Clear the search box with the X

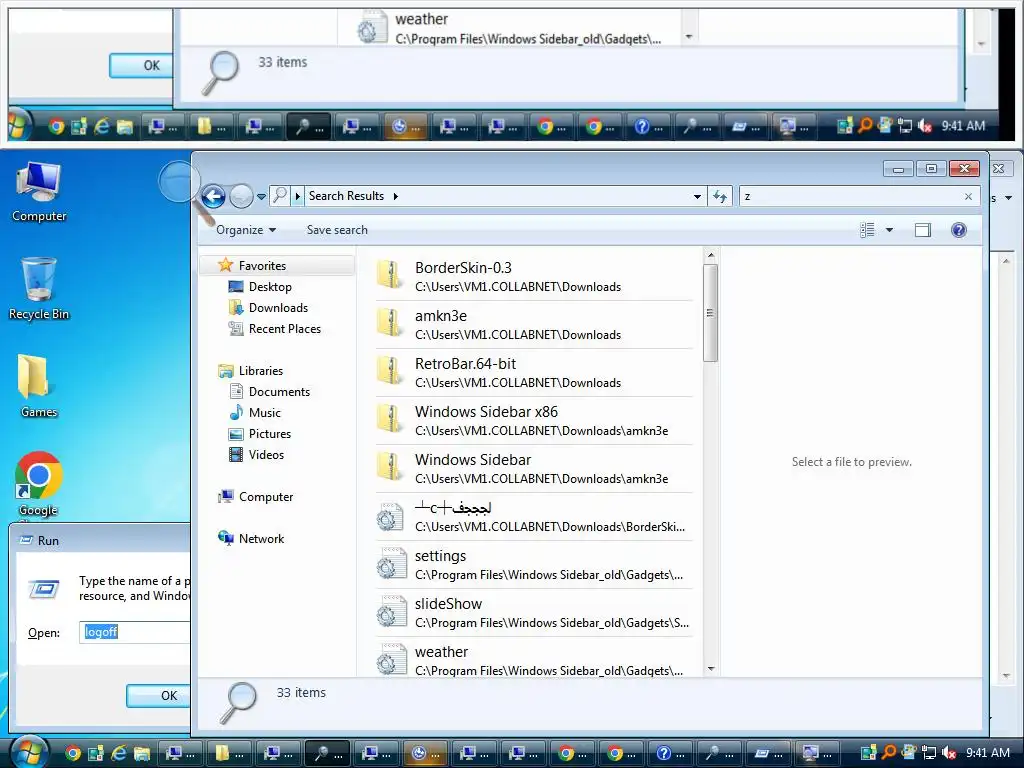pos(968,196)
